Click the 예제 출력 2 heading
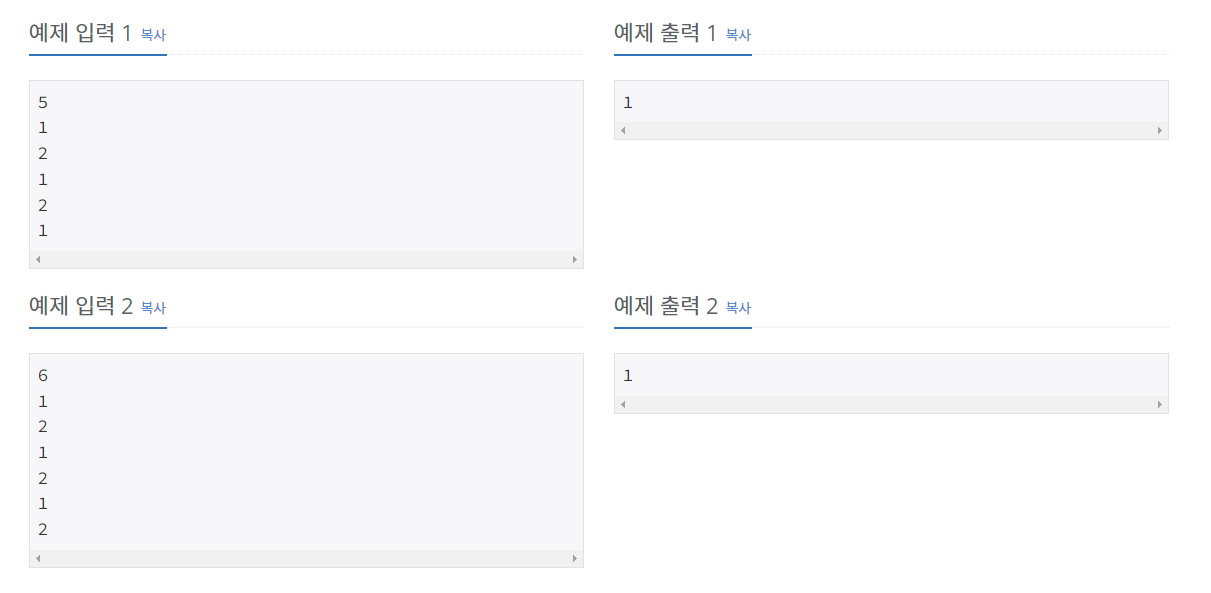Viewport: 1211px width, 593px height. click(665, 303)
